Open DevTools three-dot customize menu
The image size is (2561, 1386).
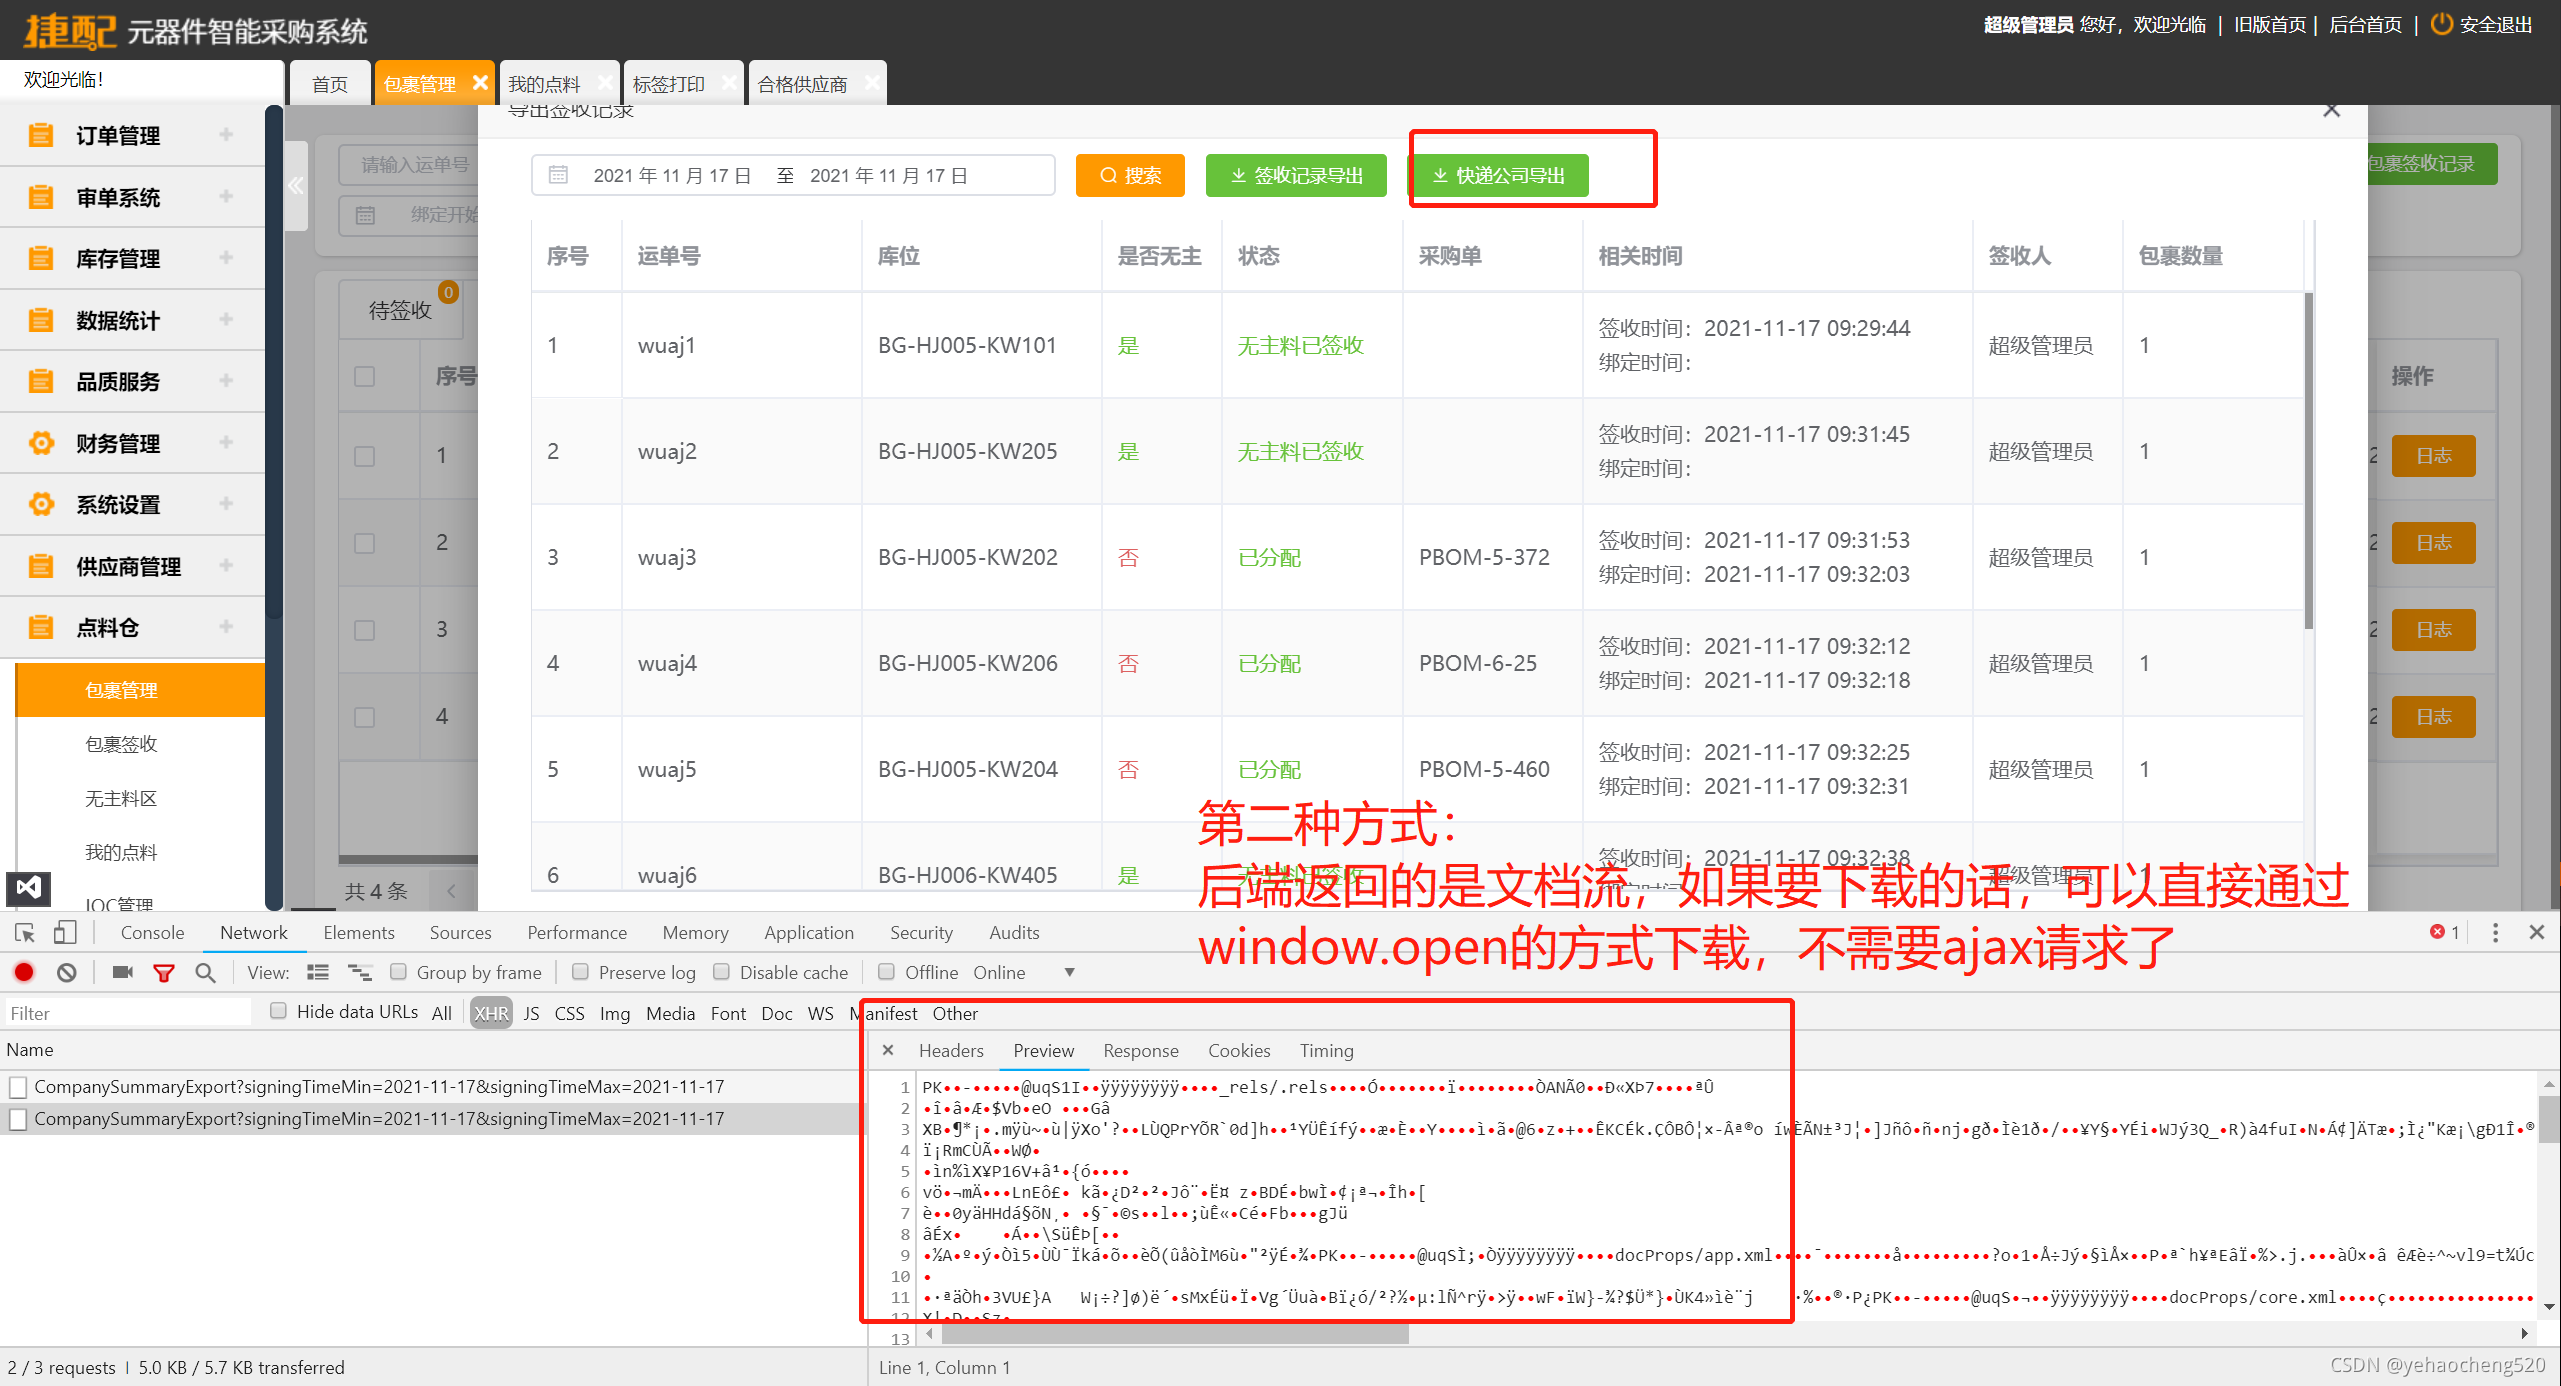click(2495, 932)
